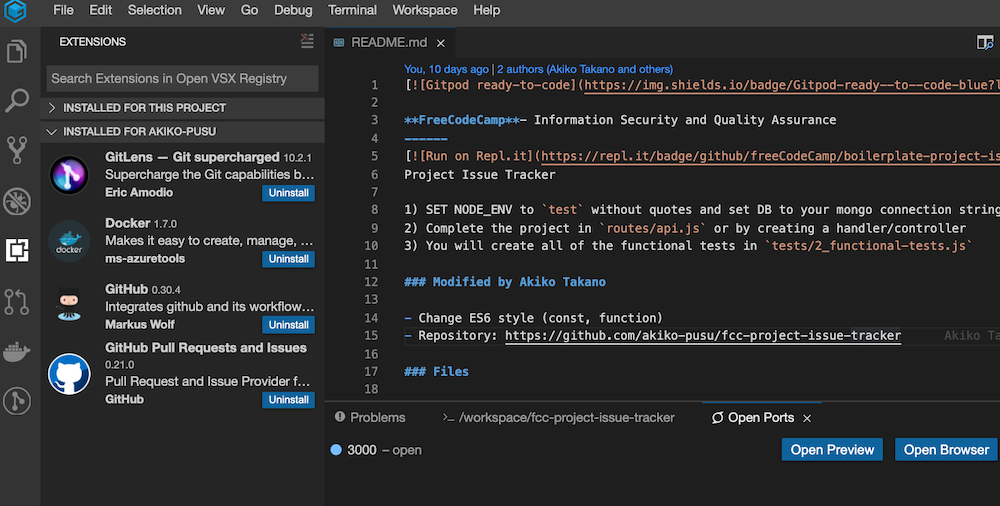Click the Docker extension logo
The image size is (1000, 506).
tap(69, 241)
